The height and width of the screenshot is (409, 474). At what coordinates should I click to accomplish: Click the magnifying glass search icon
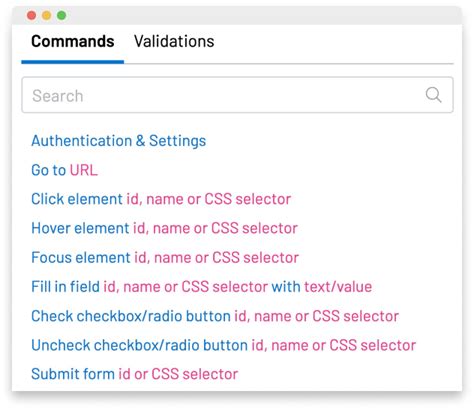click(433, 95)
